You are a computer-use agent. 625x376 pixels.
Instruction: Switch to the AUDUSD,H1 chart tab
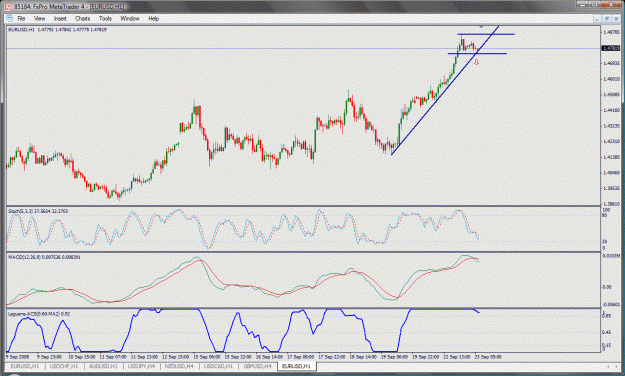pyautogui.click(x=103, y=366)
